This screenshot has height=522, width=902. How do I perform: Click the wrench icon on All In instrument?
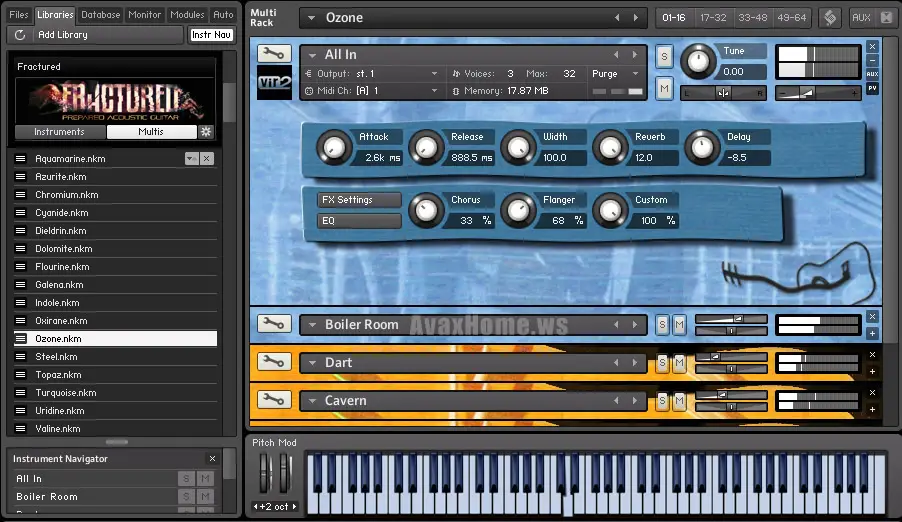click(272, 54)
